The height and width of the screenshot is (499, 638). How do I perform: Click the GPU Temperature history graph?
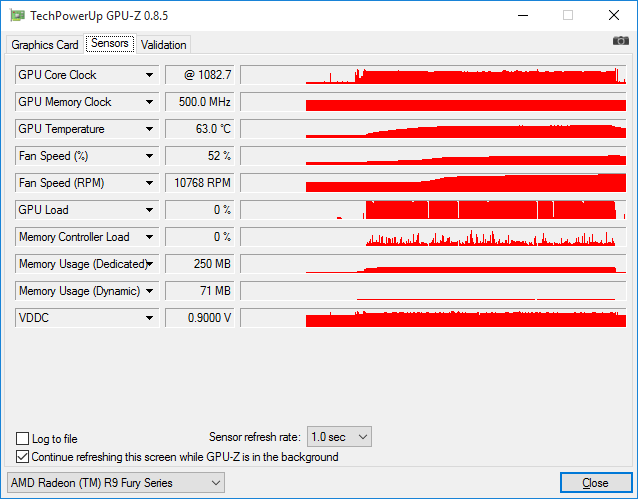[433, 129]
